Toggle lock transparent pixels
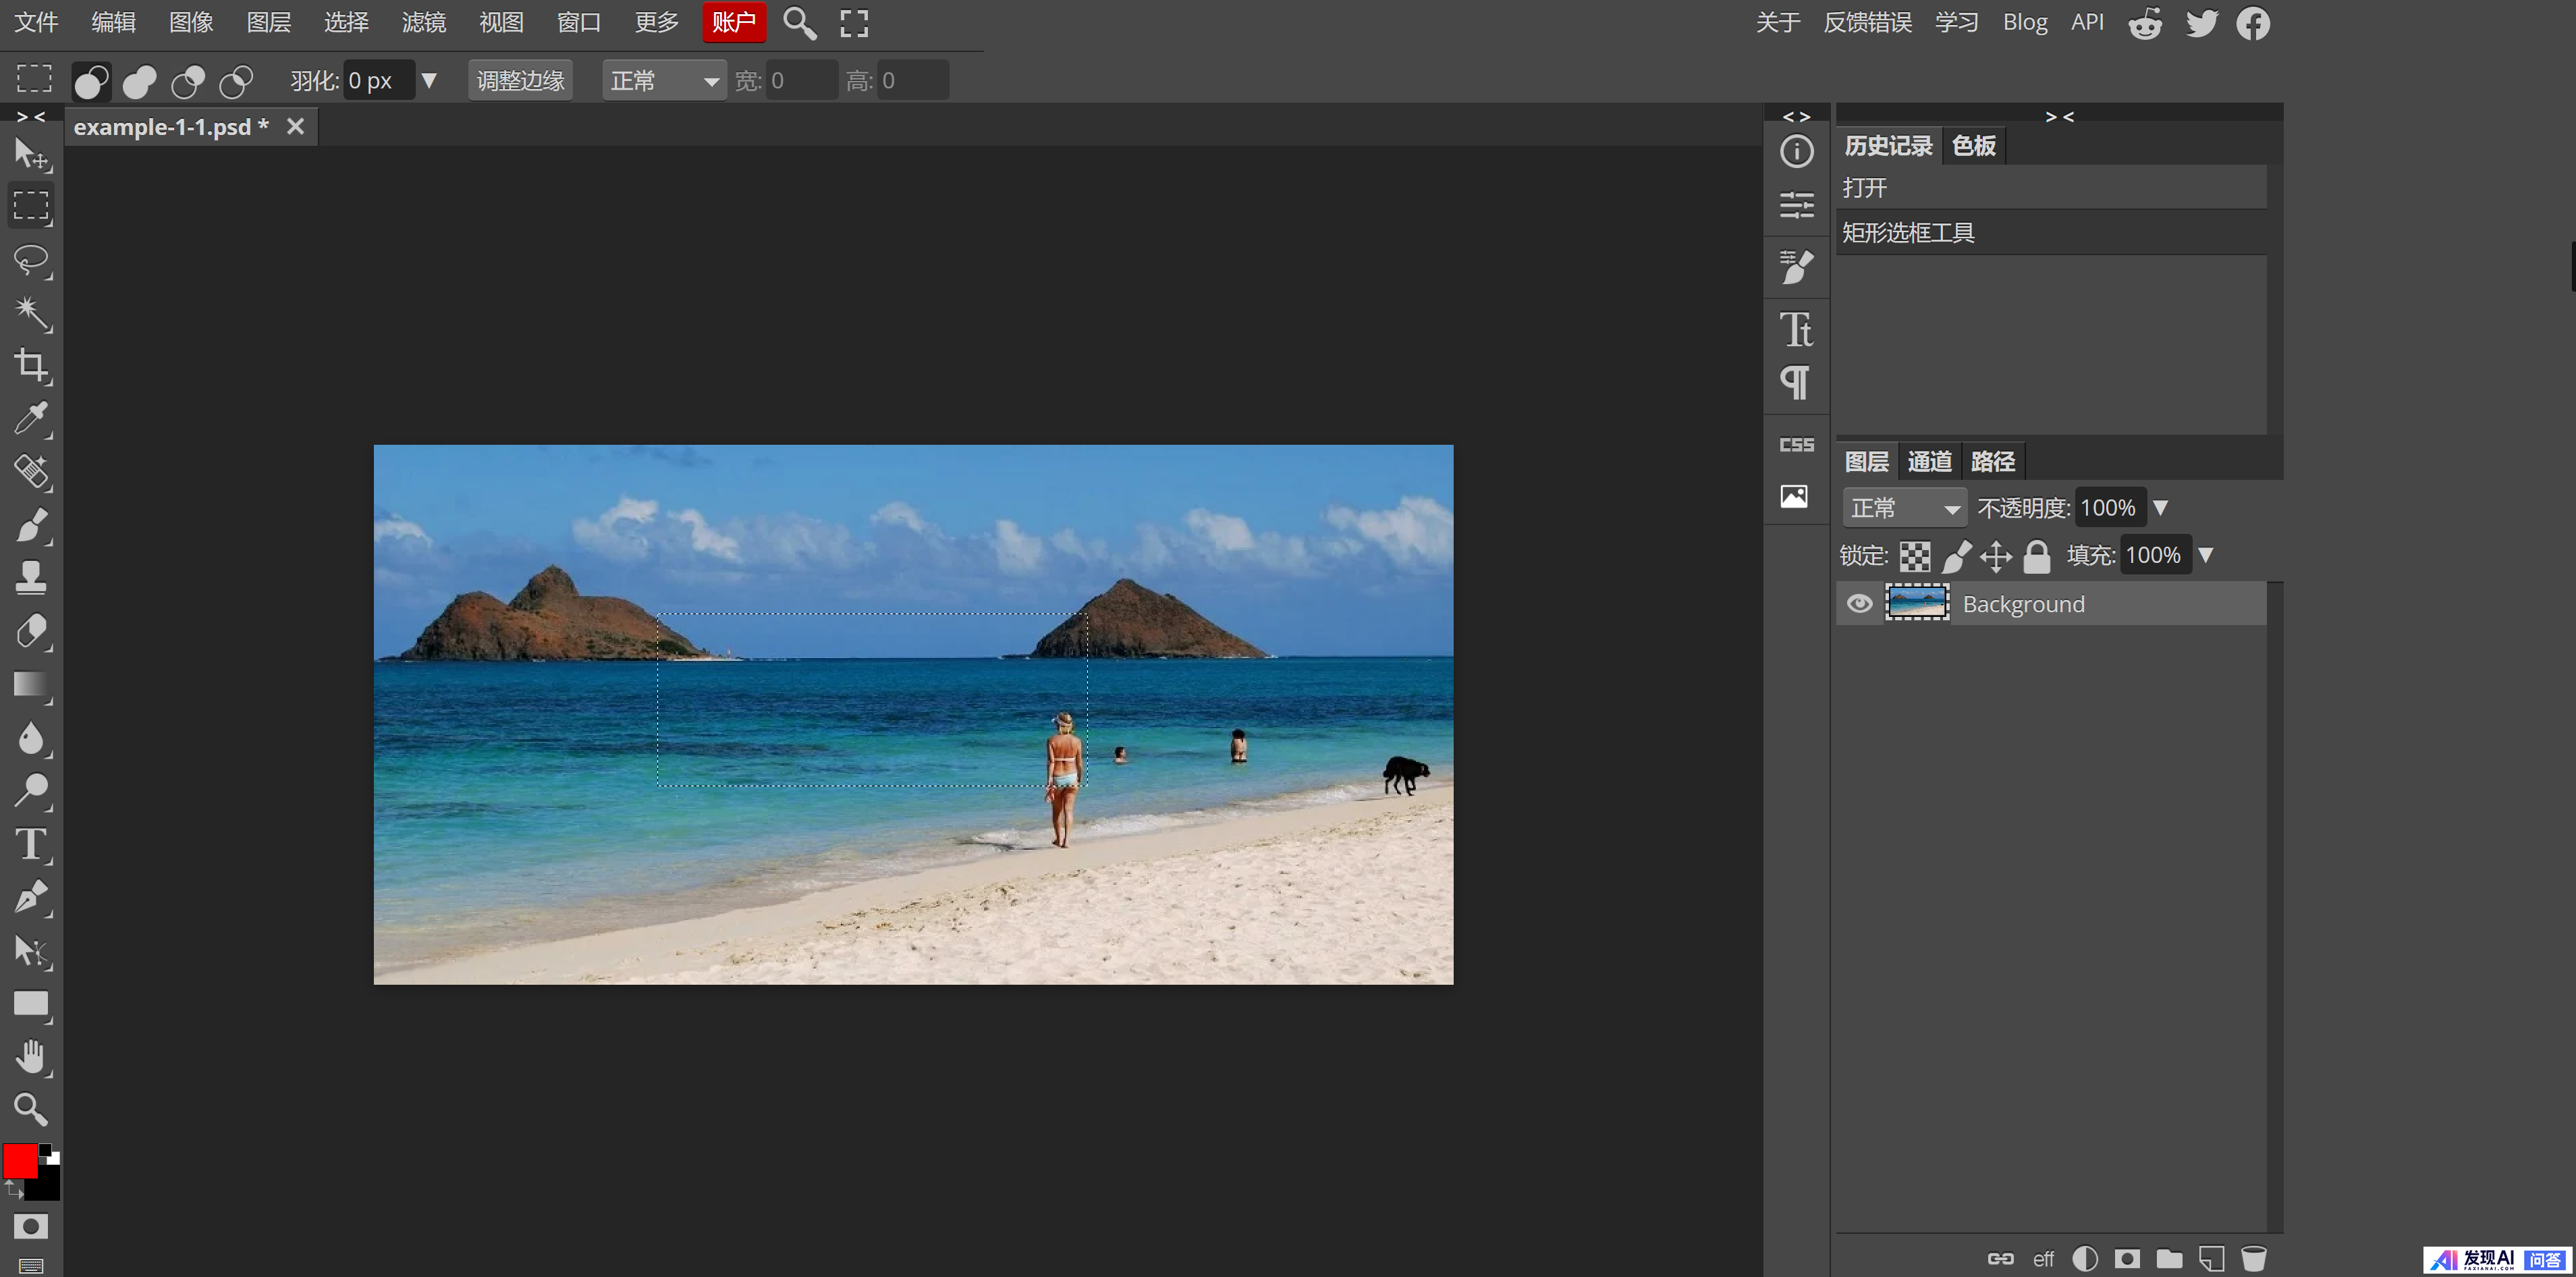Viewport: 2576px width, 1277px height. (1915, 556)
